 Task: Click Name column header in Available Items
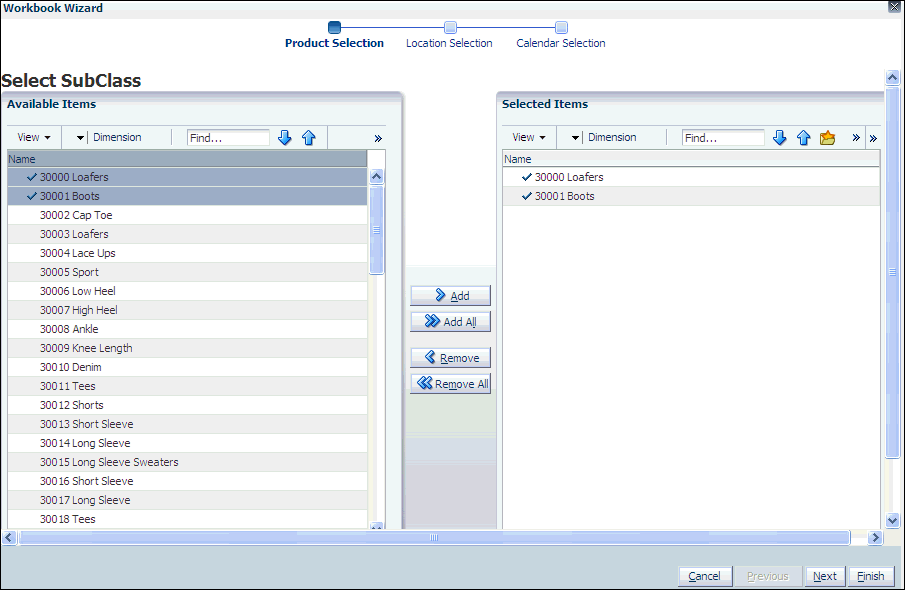click(x=187, y=159)
